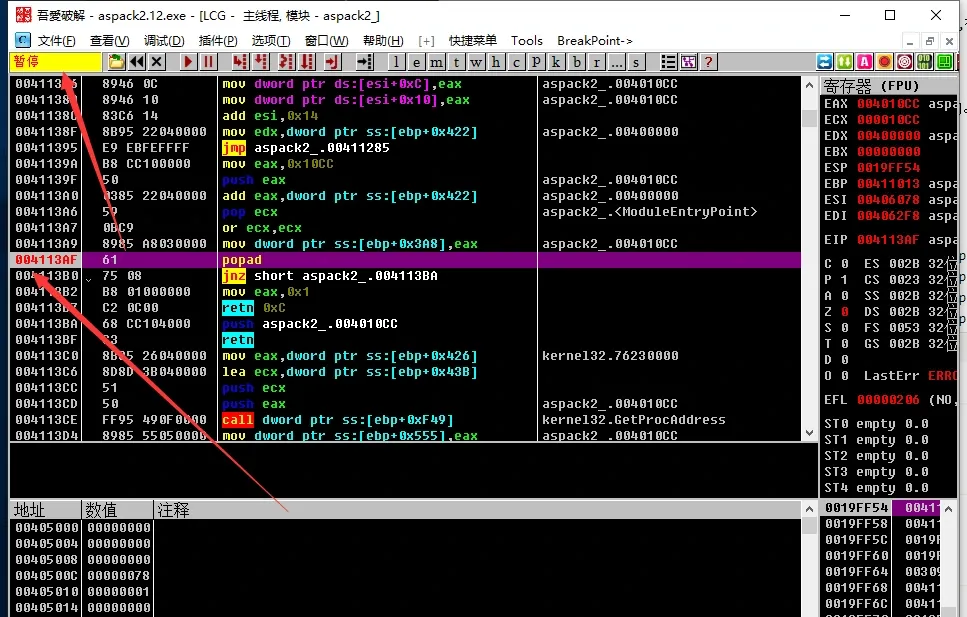Execute till return using the red arrow icon
The width and height of the screenshot is (967, 617).
tap(332, 62)
